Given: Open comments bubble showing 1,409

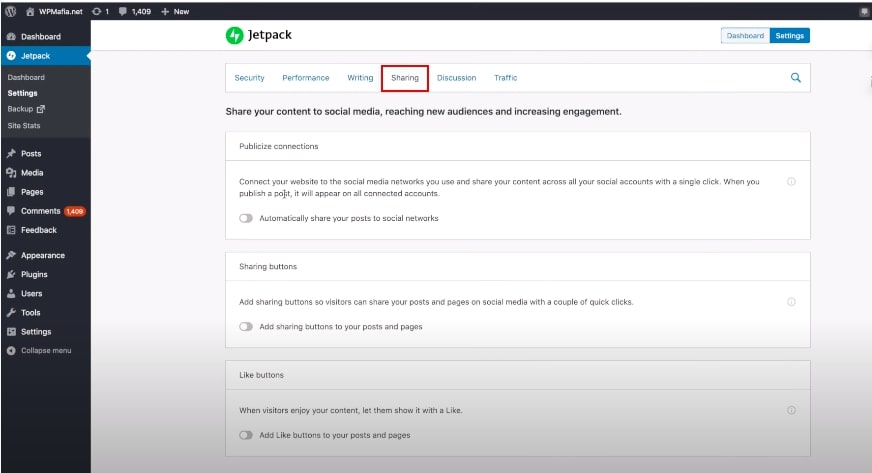Looking at the screenshot, I should (135, 11).
